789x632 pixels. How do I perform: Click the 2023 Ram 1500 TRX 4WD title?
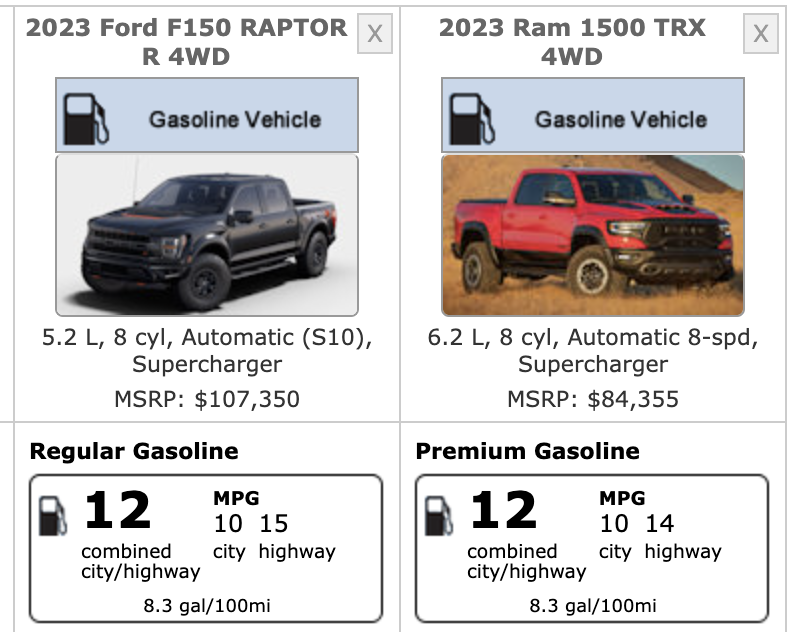pyautogui.click(x=573, y=41)
